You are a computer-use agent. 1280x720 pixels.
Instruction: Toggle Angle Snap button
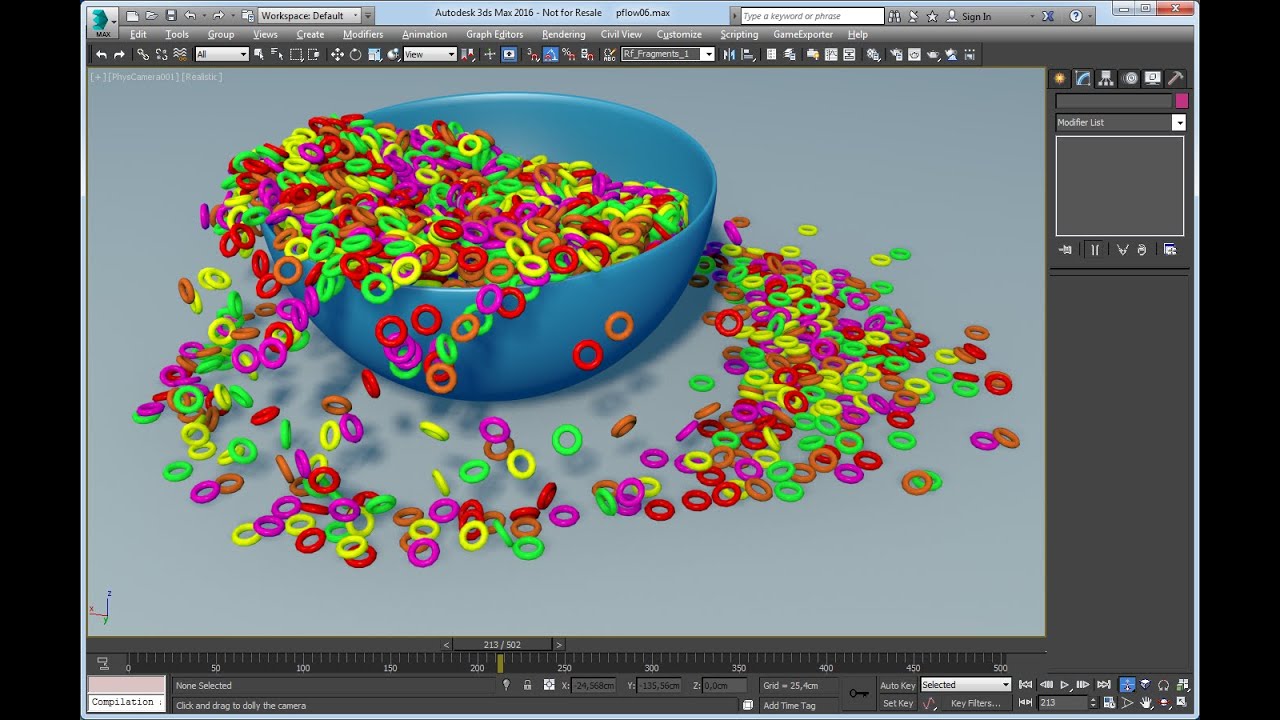click(550, 54)
